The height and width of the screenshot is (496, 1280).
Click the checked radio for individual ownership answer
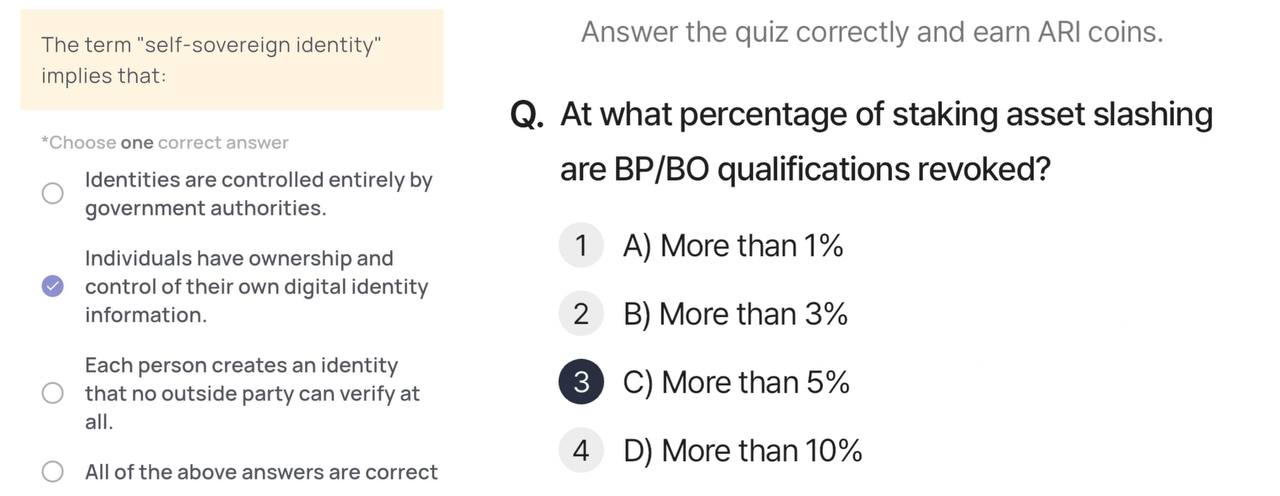[x=53, y=287]
